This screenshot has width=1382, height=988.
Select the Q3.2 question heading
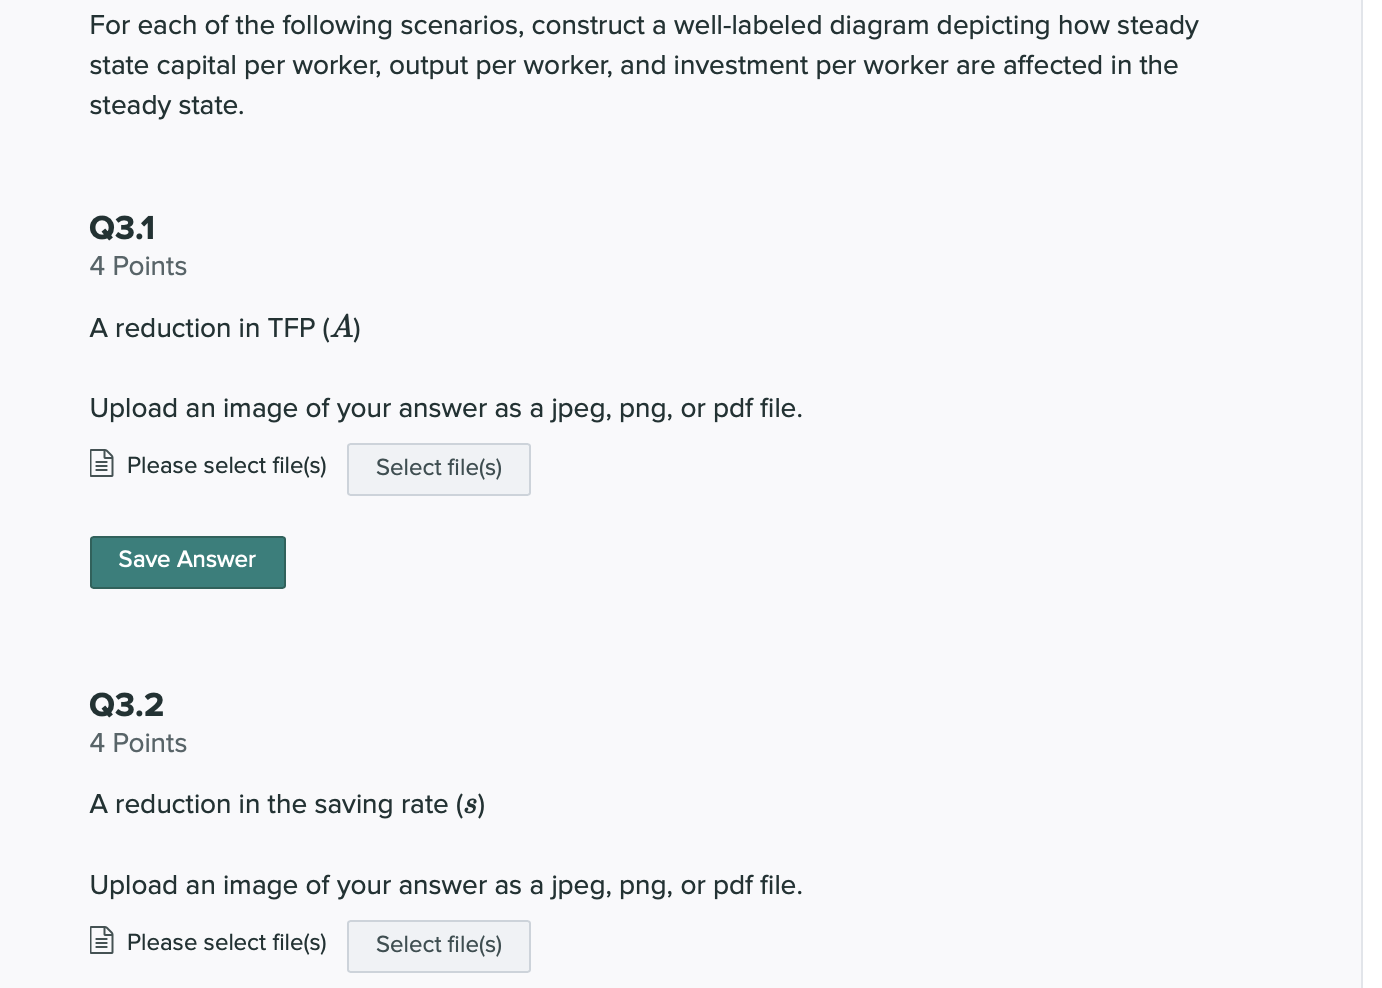(x=126, y=705)
